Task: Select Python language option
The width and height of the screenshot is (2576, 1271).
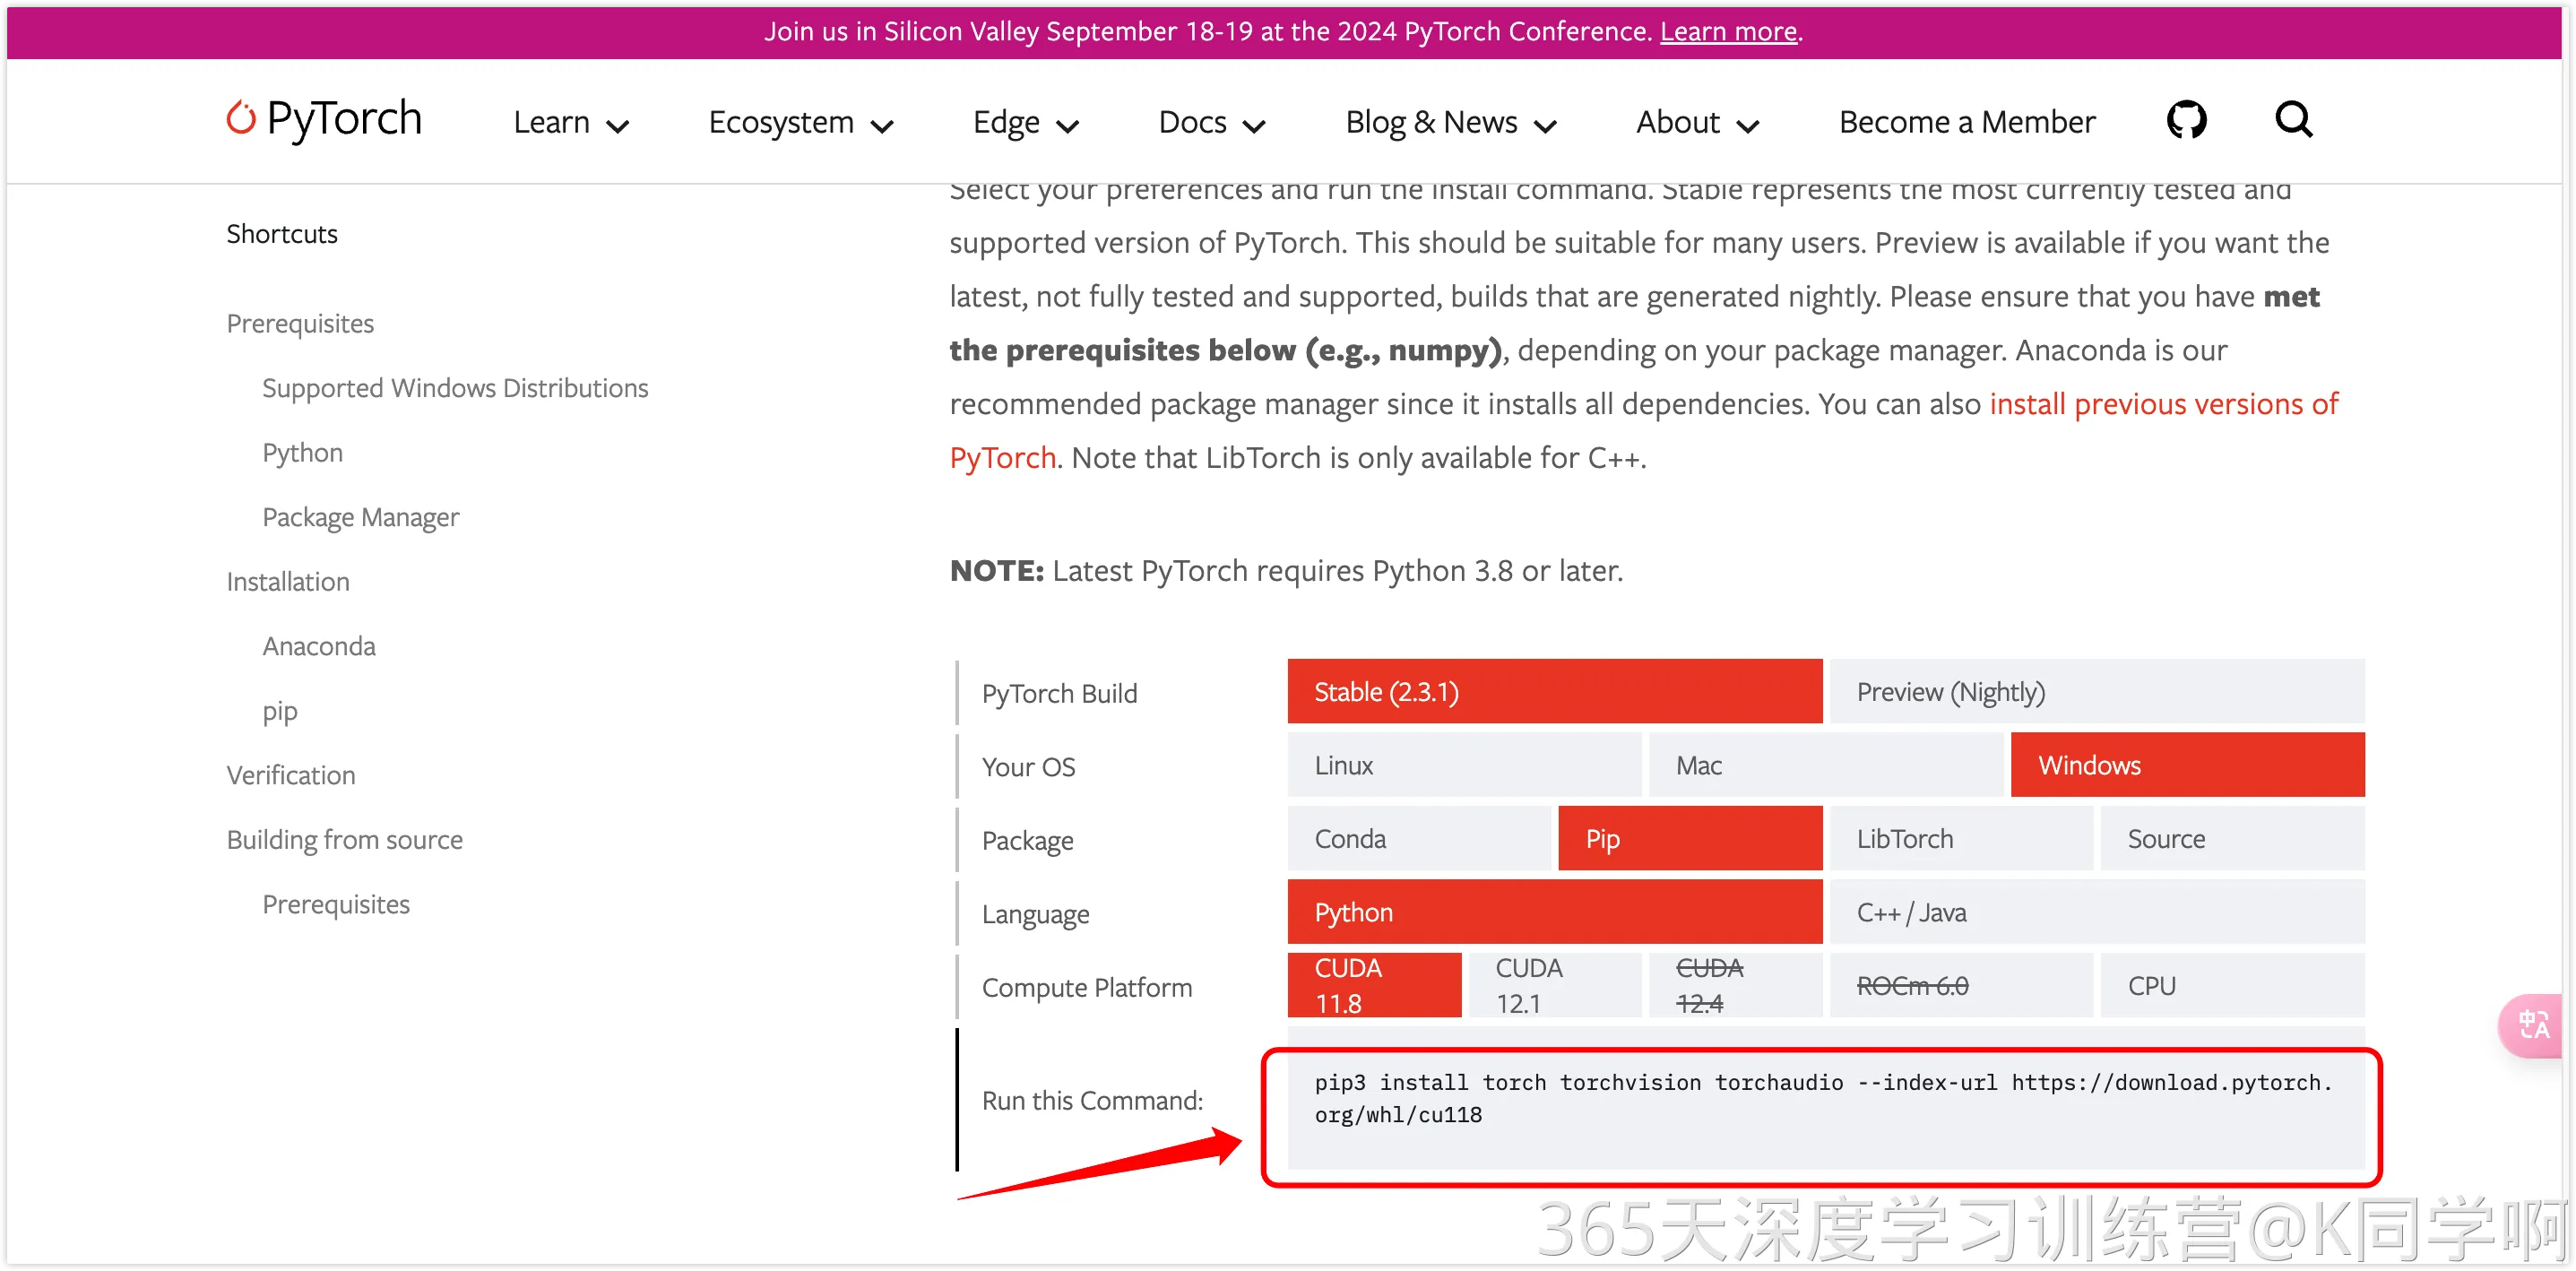Action: (1554, 912)
